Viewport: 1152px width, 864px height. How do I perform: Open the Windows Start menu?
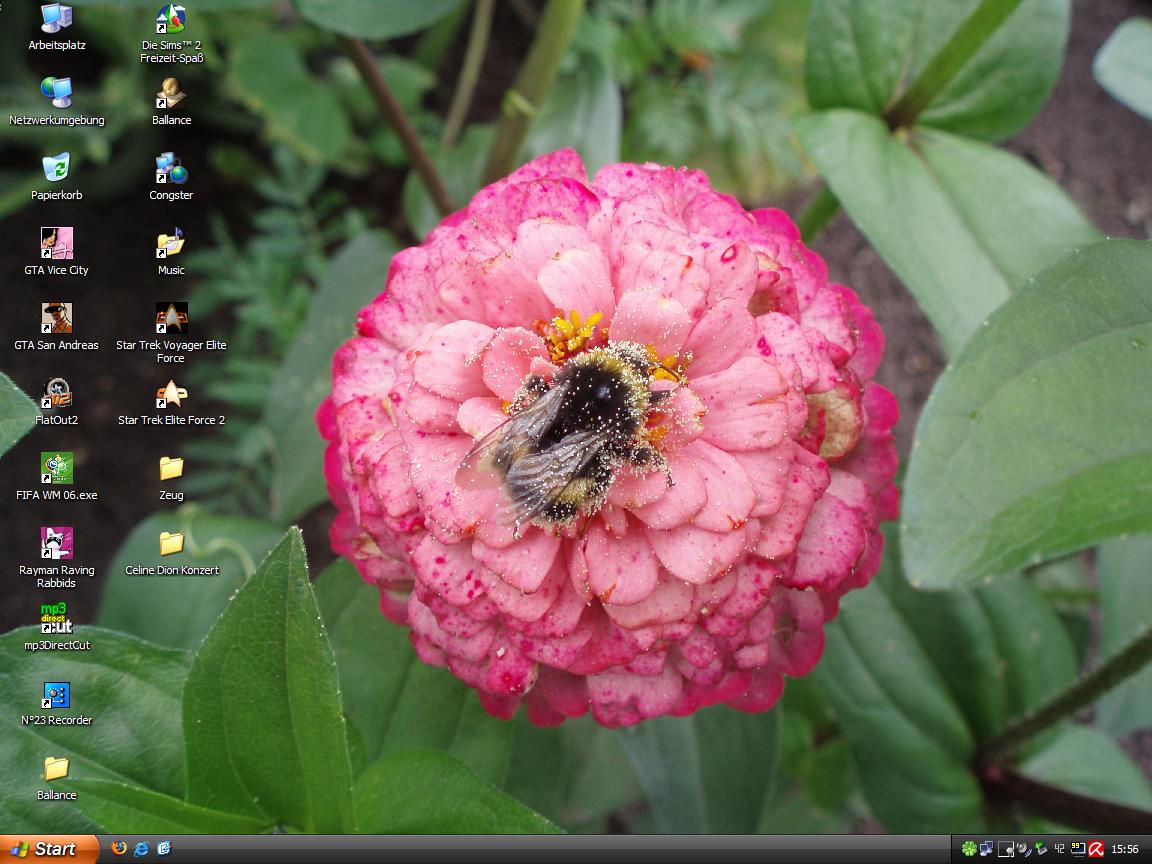[48, 849]
